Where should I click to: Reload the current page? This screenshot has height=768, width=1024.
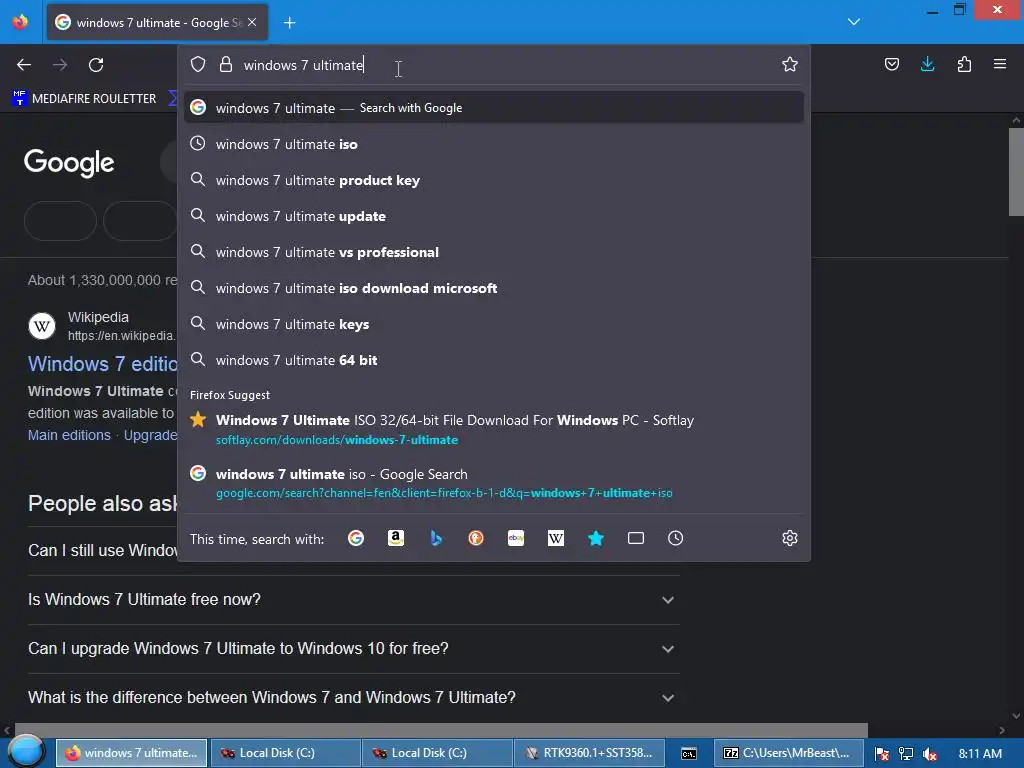coord(96,65)
